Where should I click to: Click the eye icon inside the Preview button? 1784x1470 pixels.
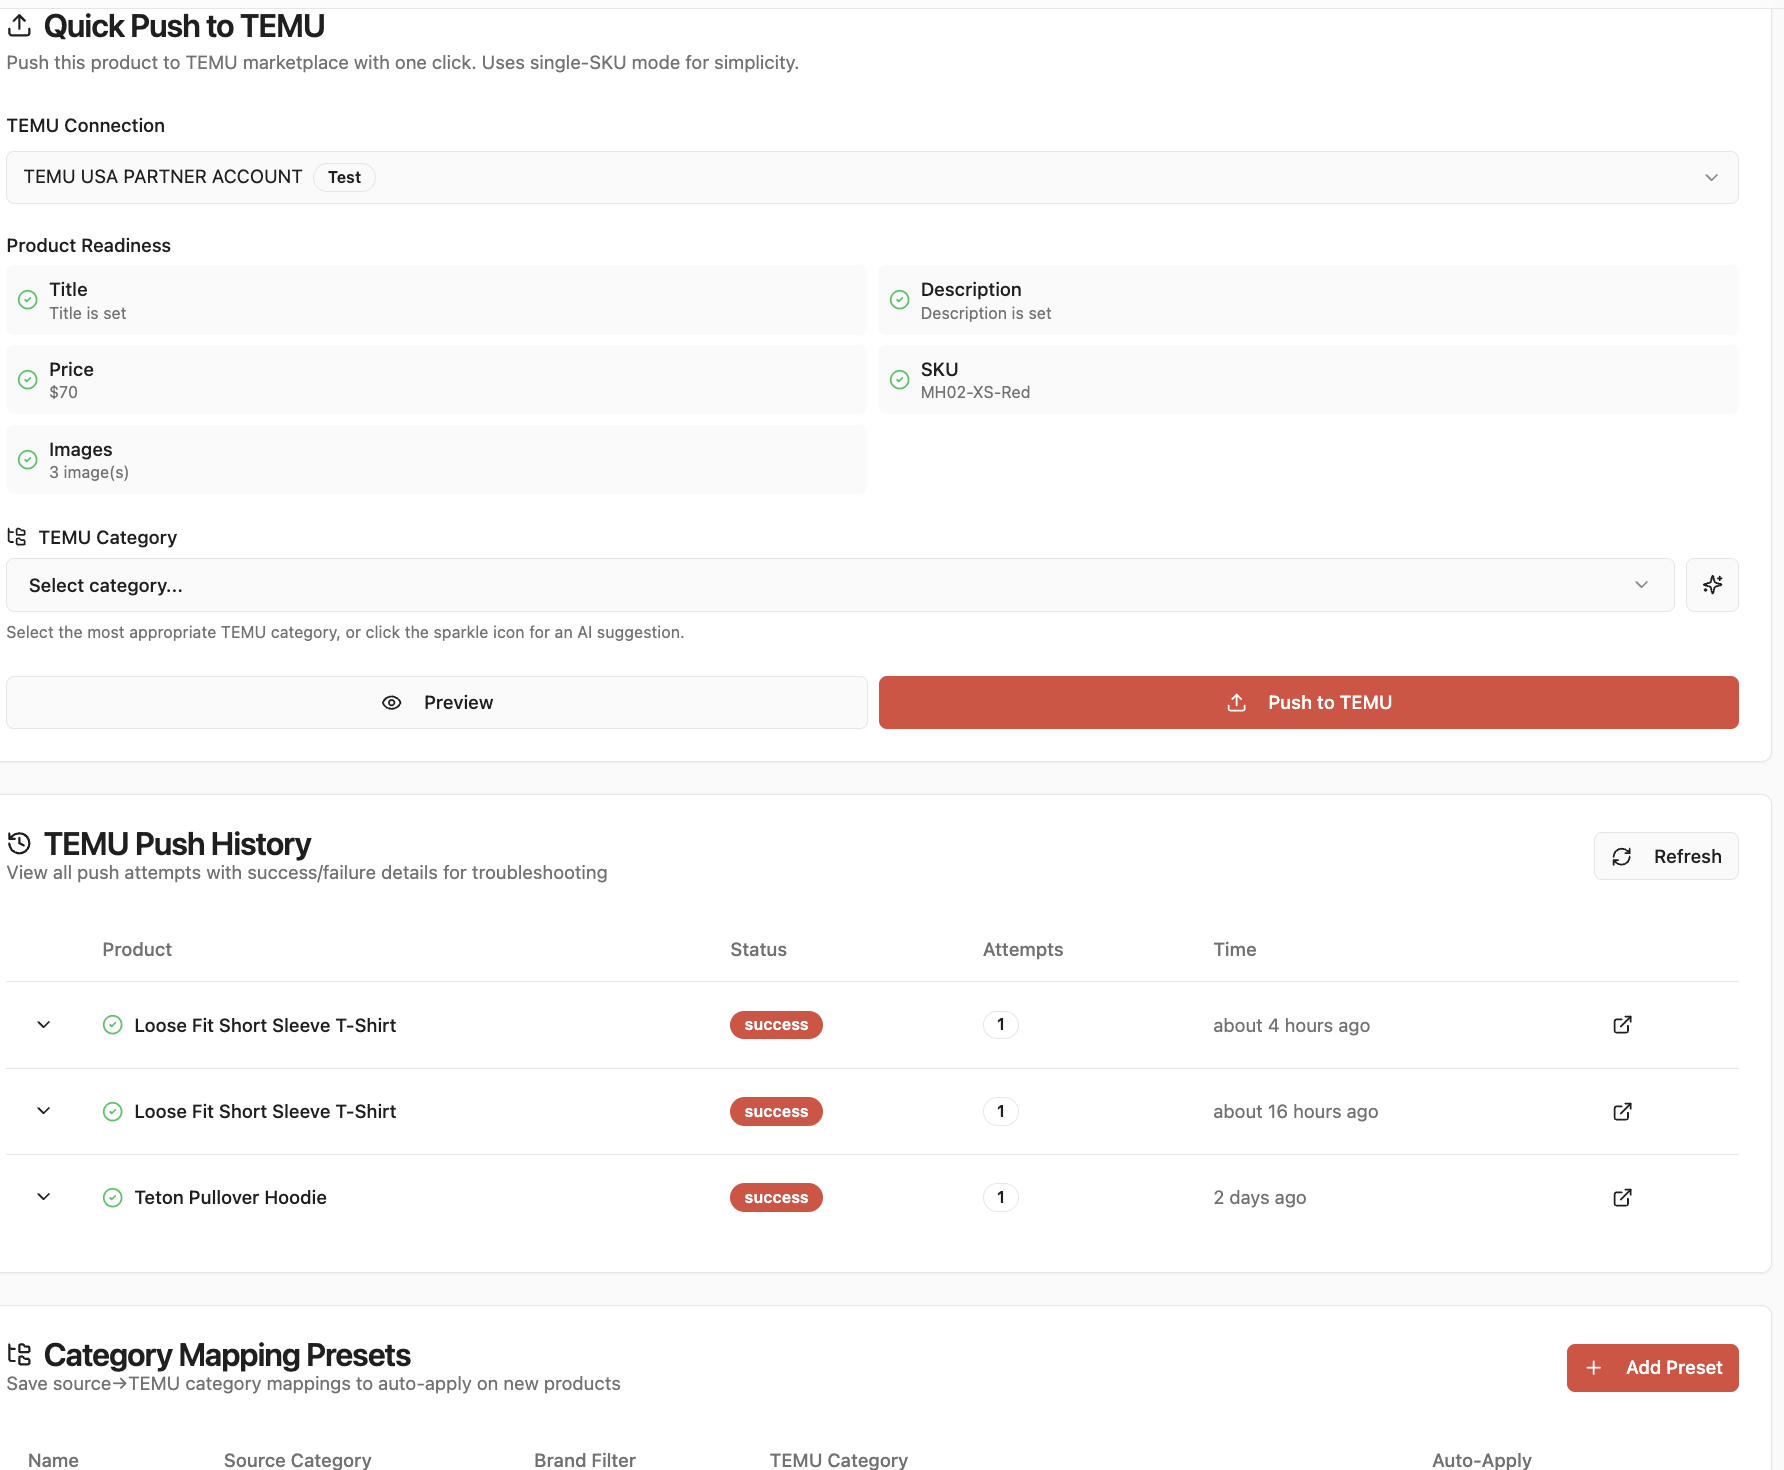click(391, 702)
